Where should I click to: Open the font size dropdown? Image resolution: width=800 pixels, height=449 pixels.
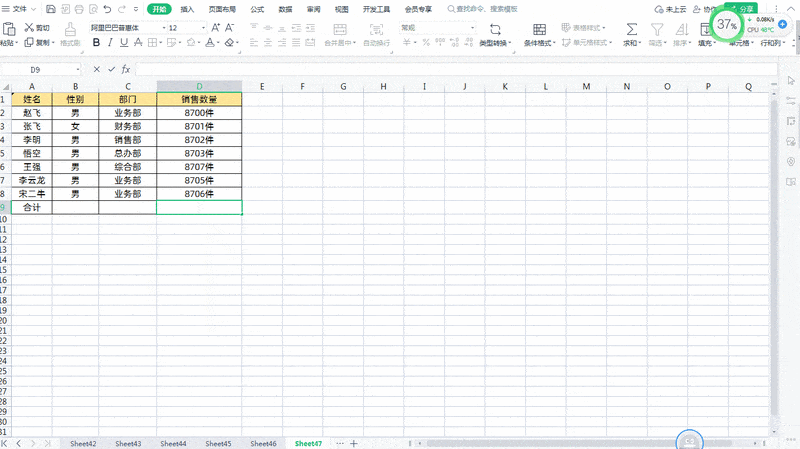tap(203, 28)
